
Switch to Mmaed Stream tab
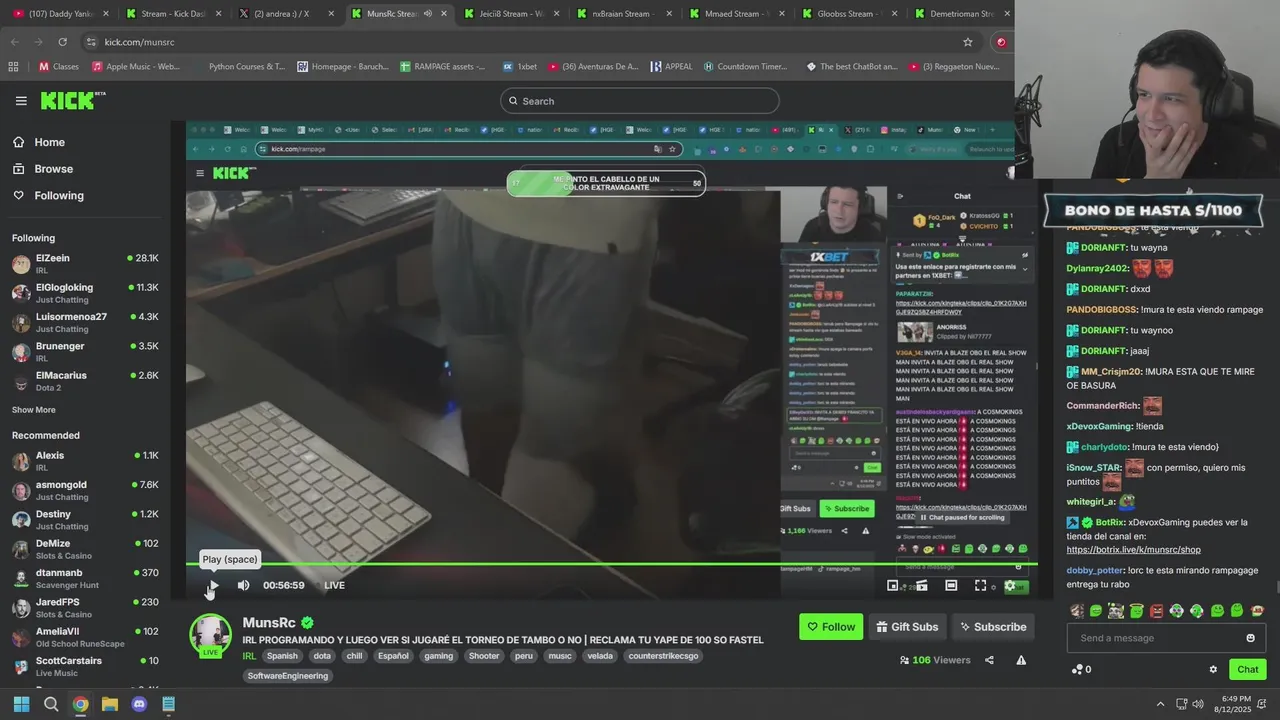point(737,14)
